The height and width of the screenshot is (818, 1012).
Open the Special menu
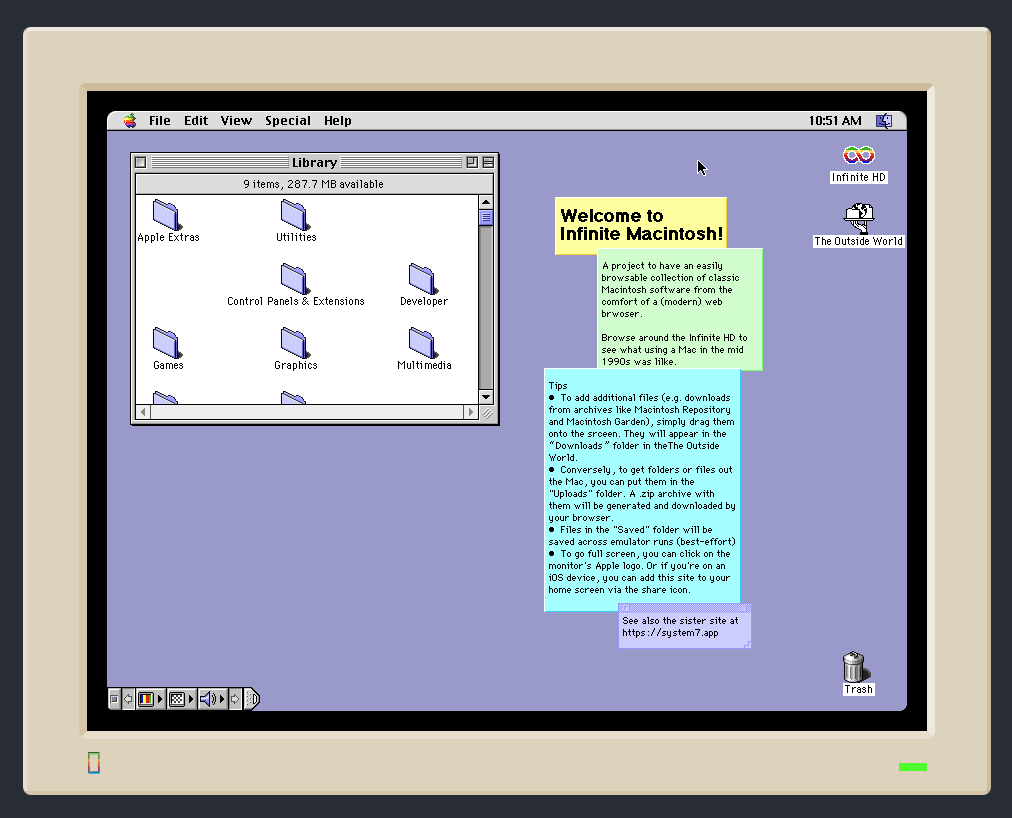(287, 120)
